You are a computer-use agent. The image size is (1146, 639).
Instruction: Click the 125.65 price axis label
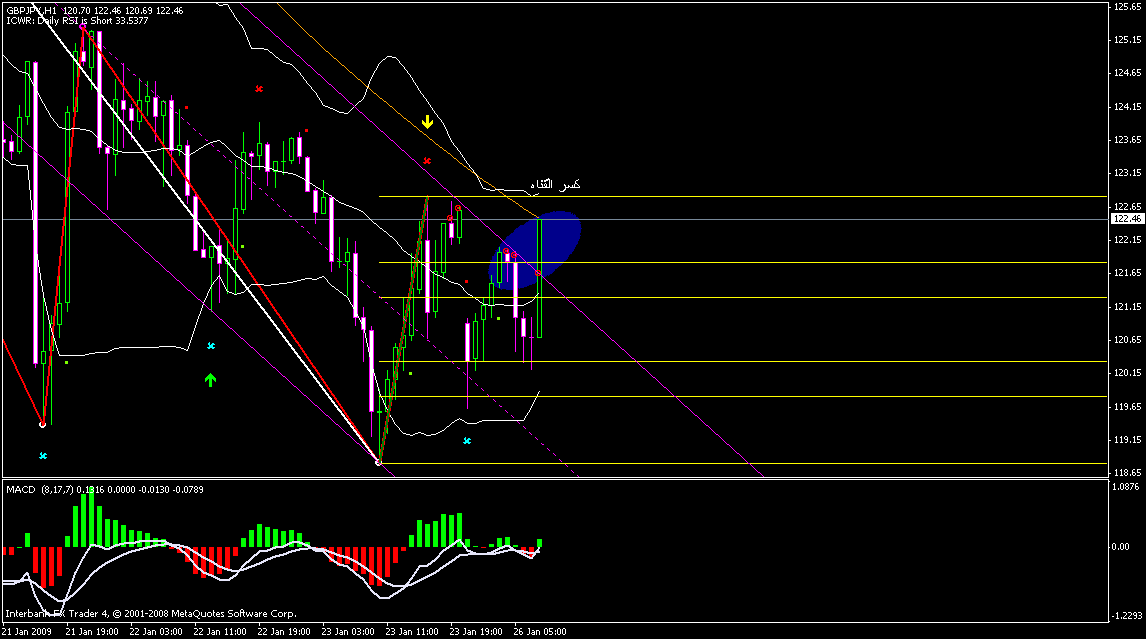pyautogui.click(x=1126, y=7)
